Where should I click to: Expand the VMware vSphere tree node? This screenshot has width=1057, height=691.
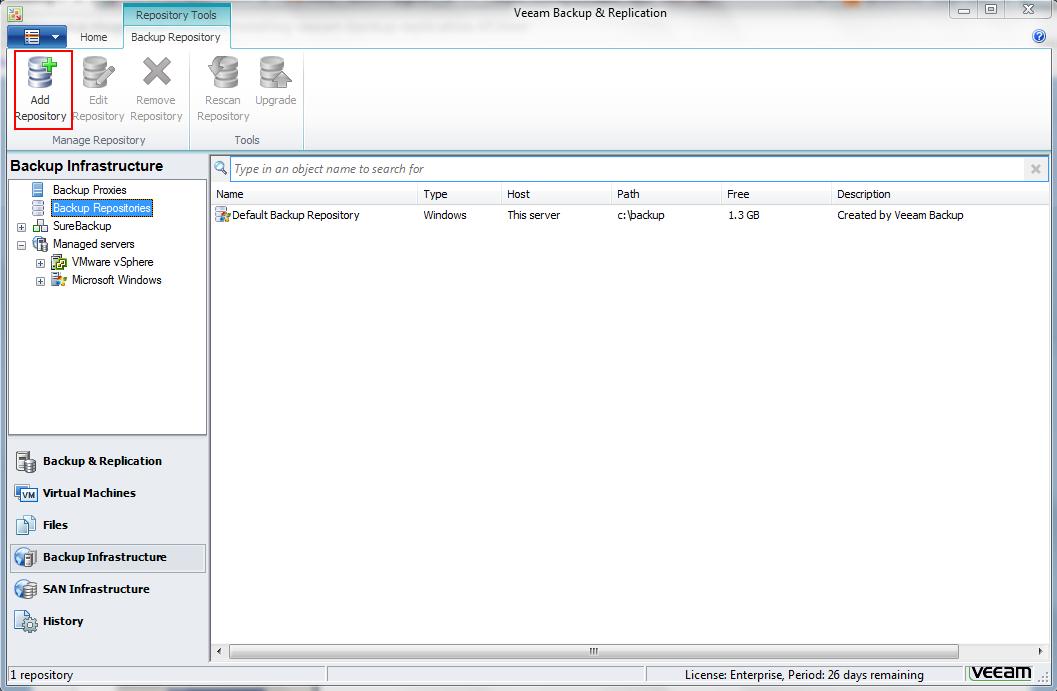tap(40, 262)
